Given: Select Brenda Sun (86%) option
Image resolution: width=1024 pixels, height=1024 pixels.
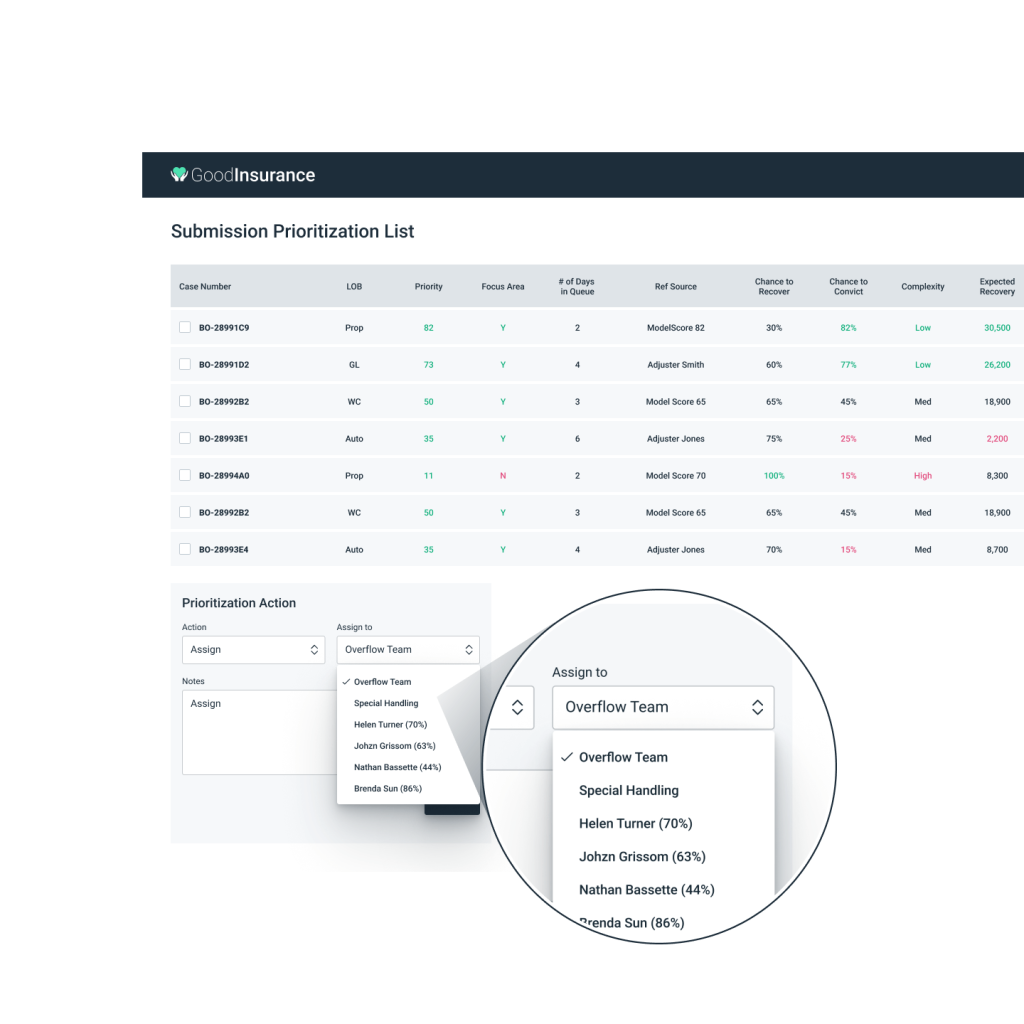Looking at the screenshot, I should pos(387,789).
